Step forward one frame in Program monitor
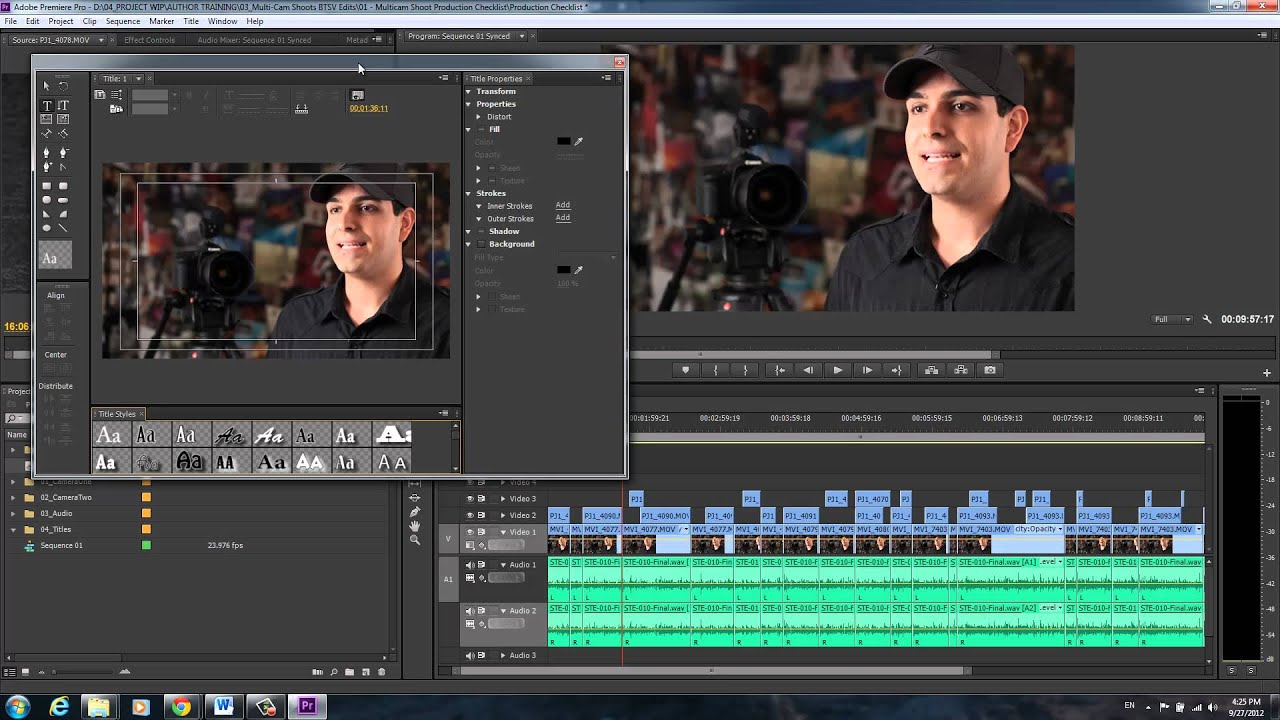This screenshot has height=720, width=1280. (867, 370)
